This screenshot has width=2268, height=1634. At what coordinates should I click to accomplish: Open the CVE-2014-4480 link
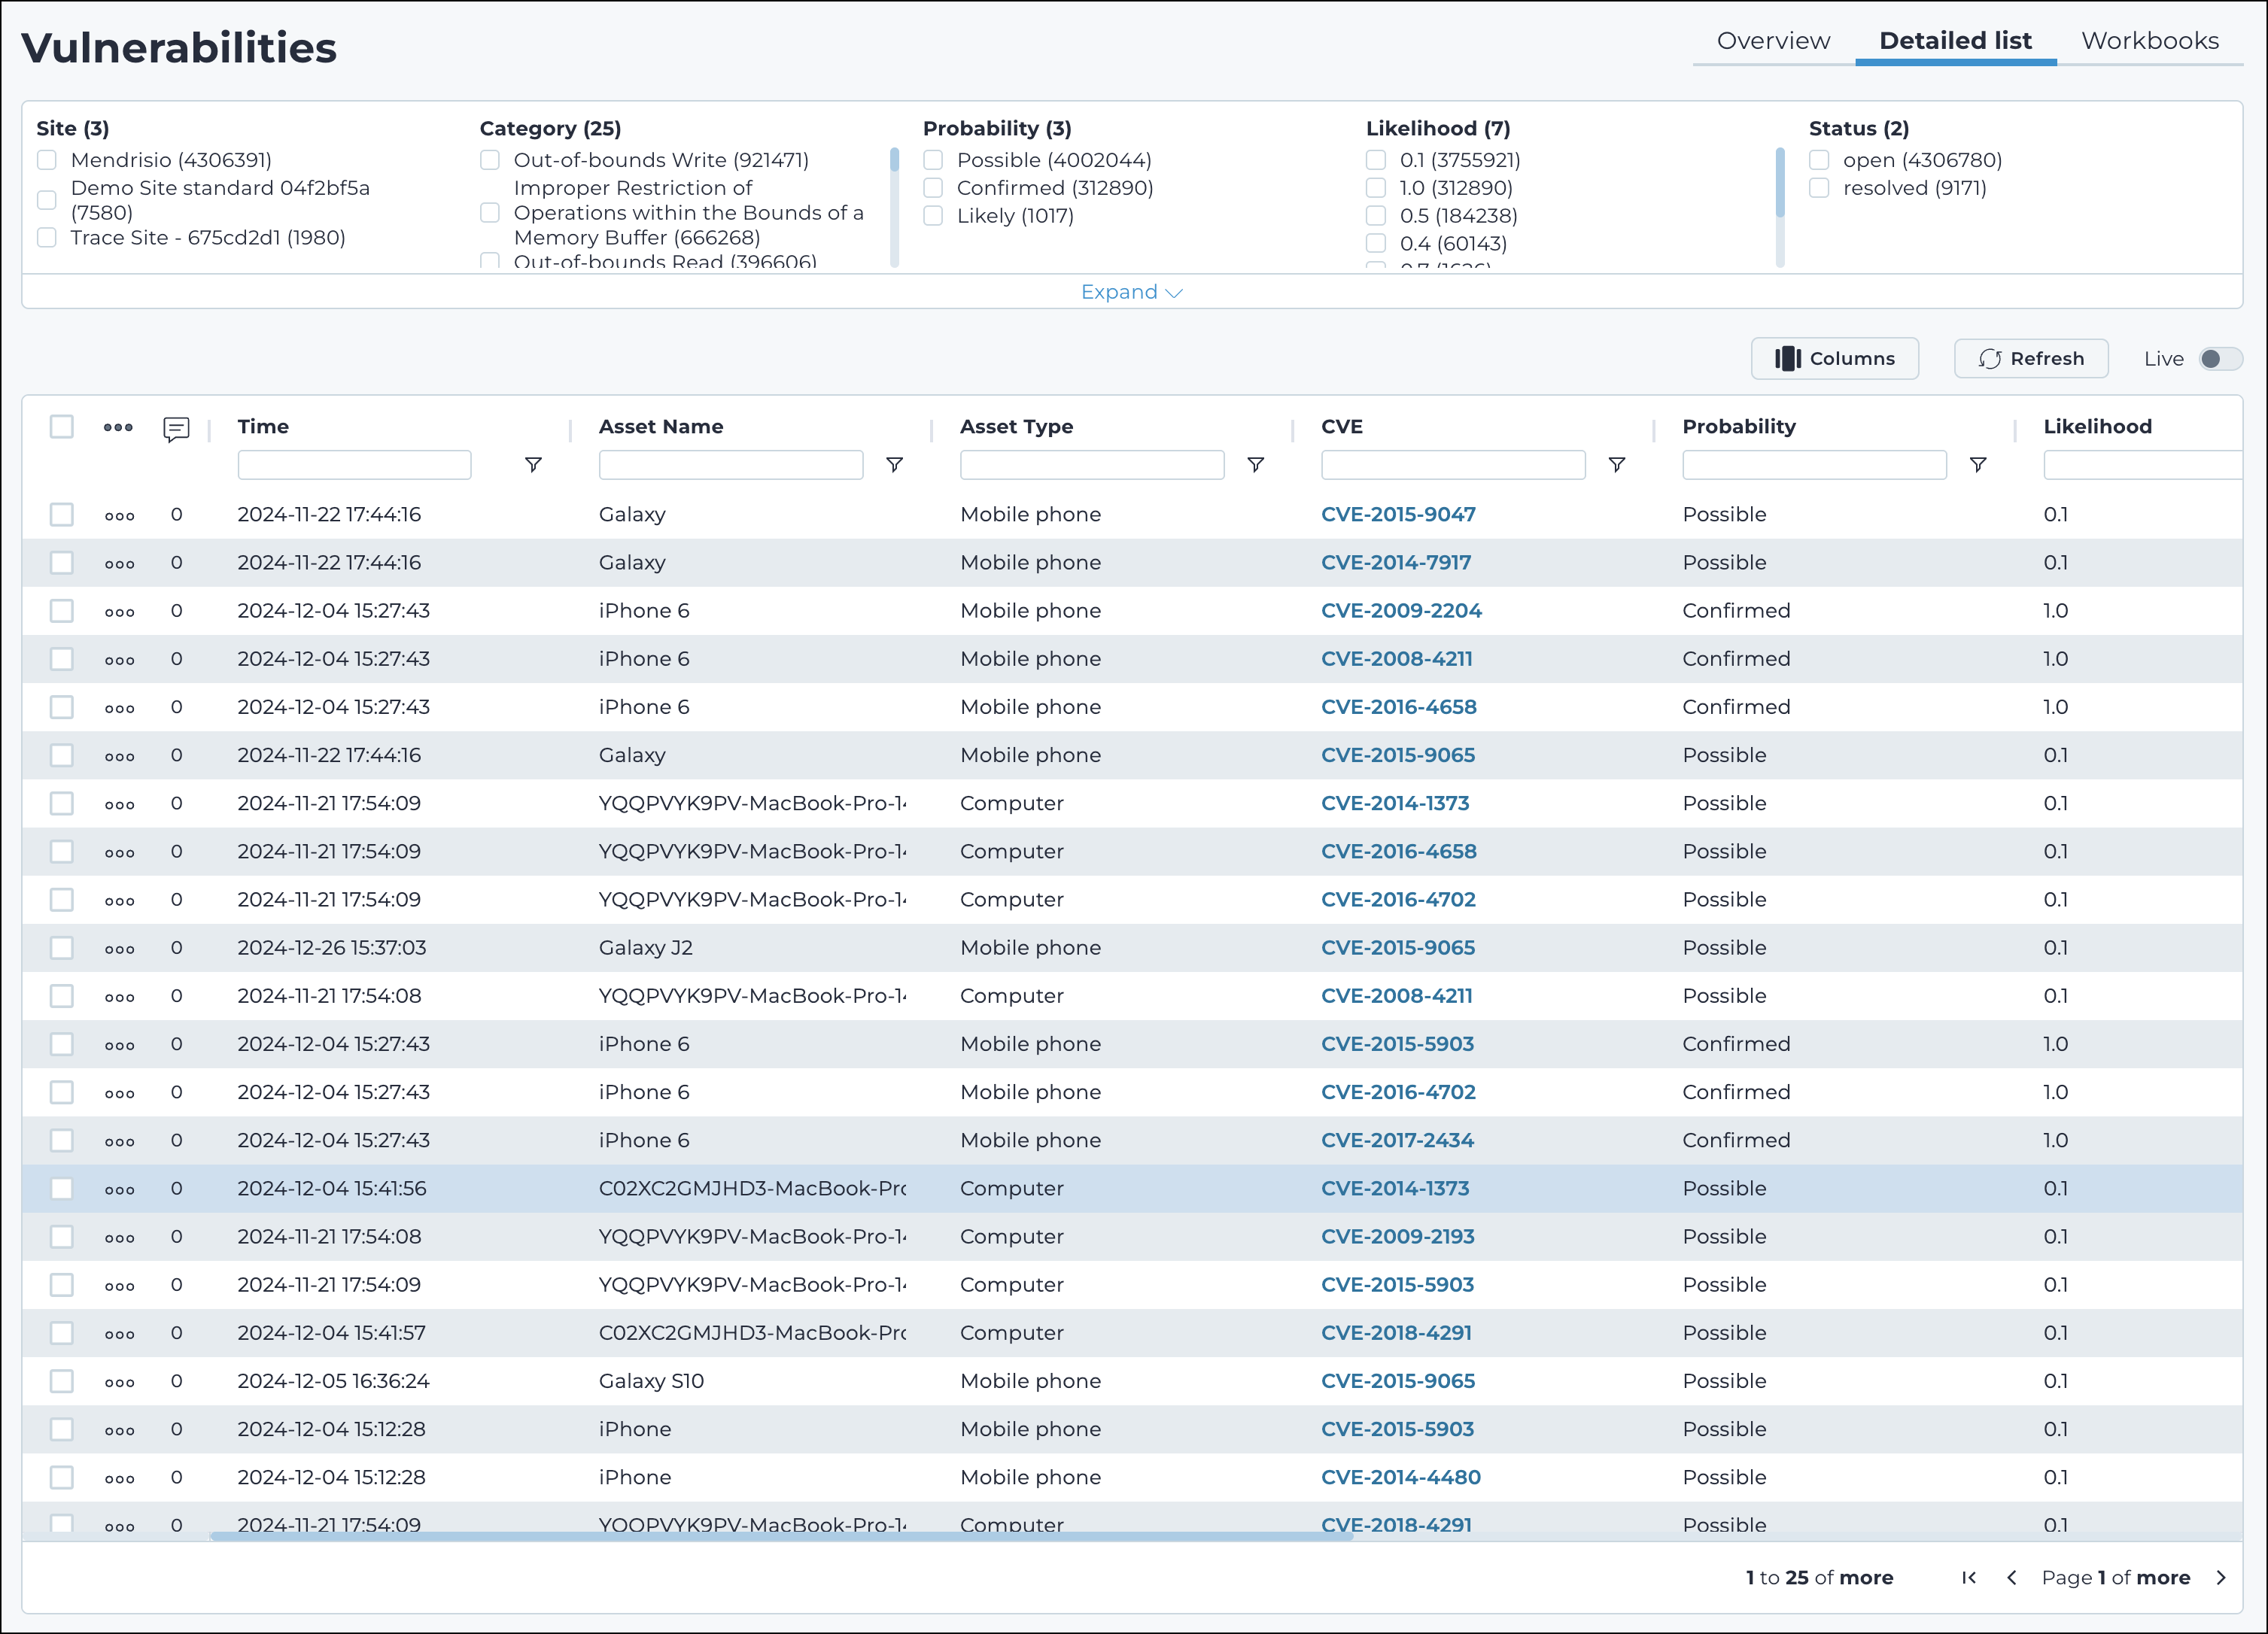1400,1478
